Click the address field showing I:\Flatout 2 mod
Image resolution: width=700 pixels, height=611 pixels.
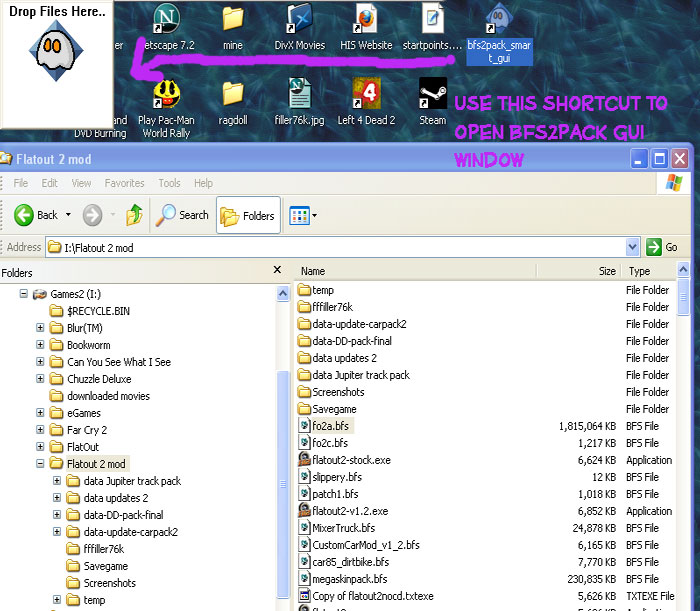click(x=336, y=247)
